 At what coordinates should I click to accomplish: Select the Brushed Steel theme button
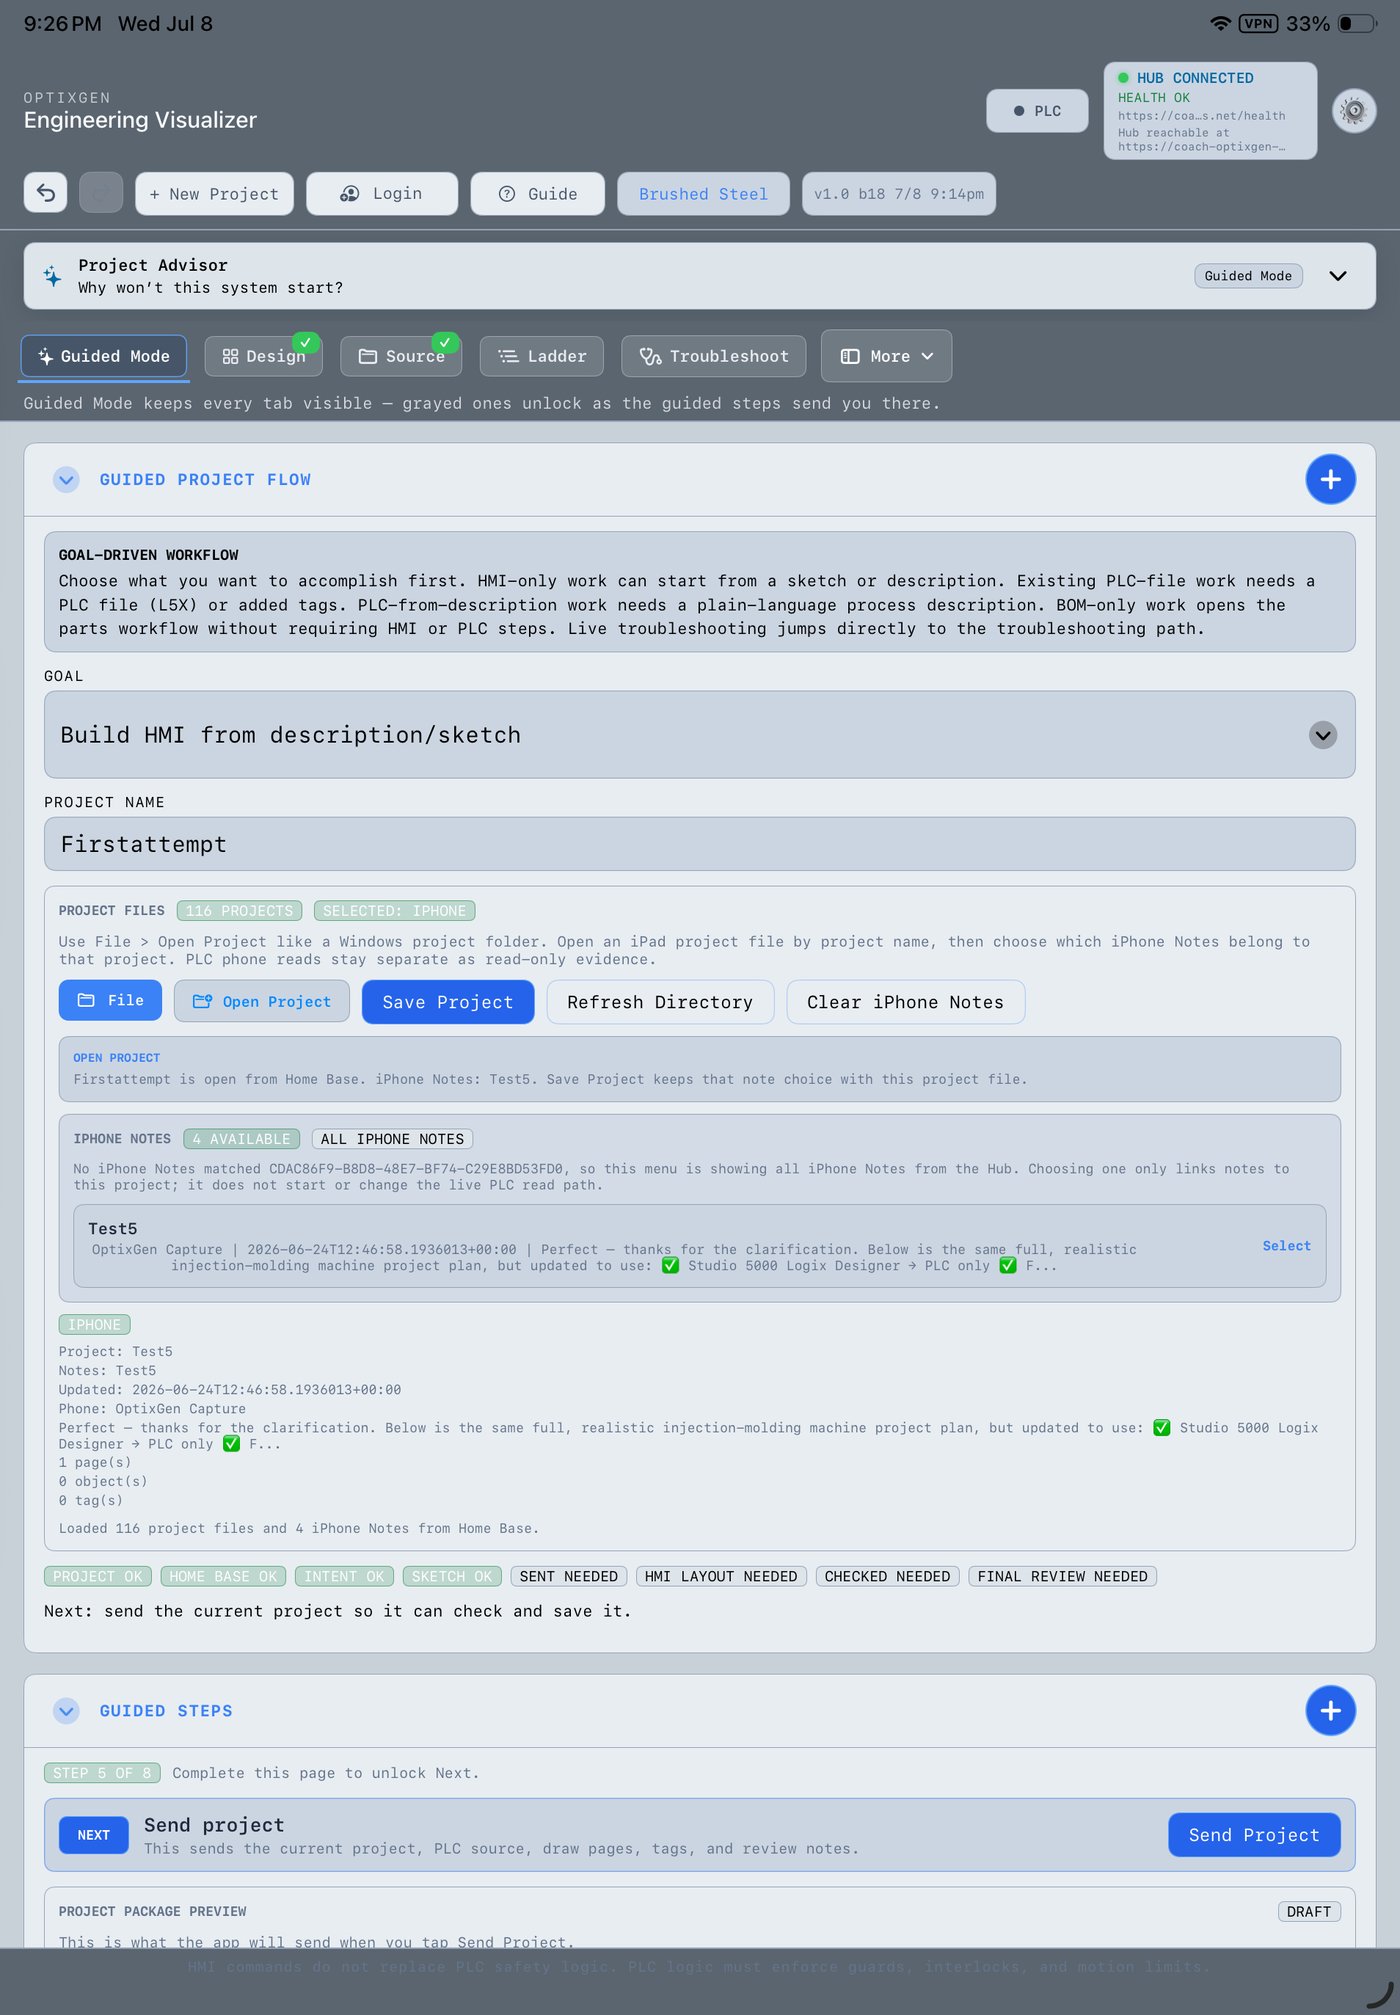click(703, 194)
